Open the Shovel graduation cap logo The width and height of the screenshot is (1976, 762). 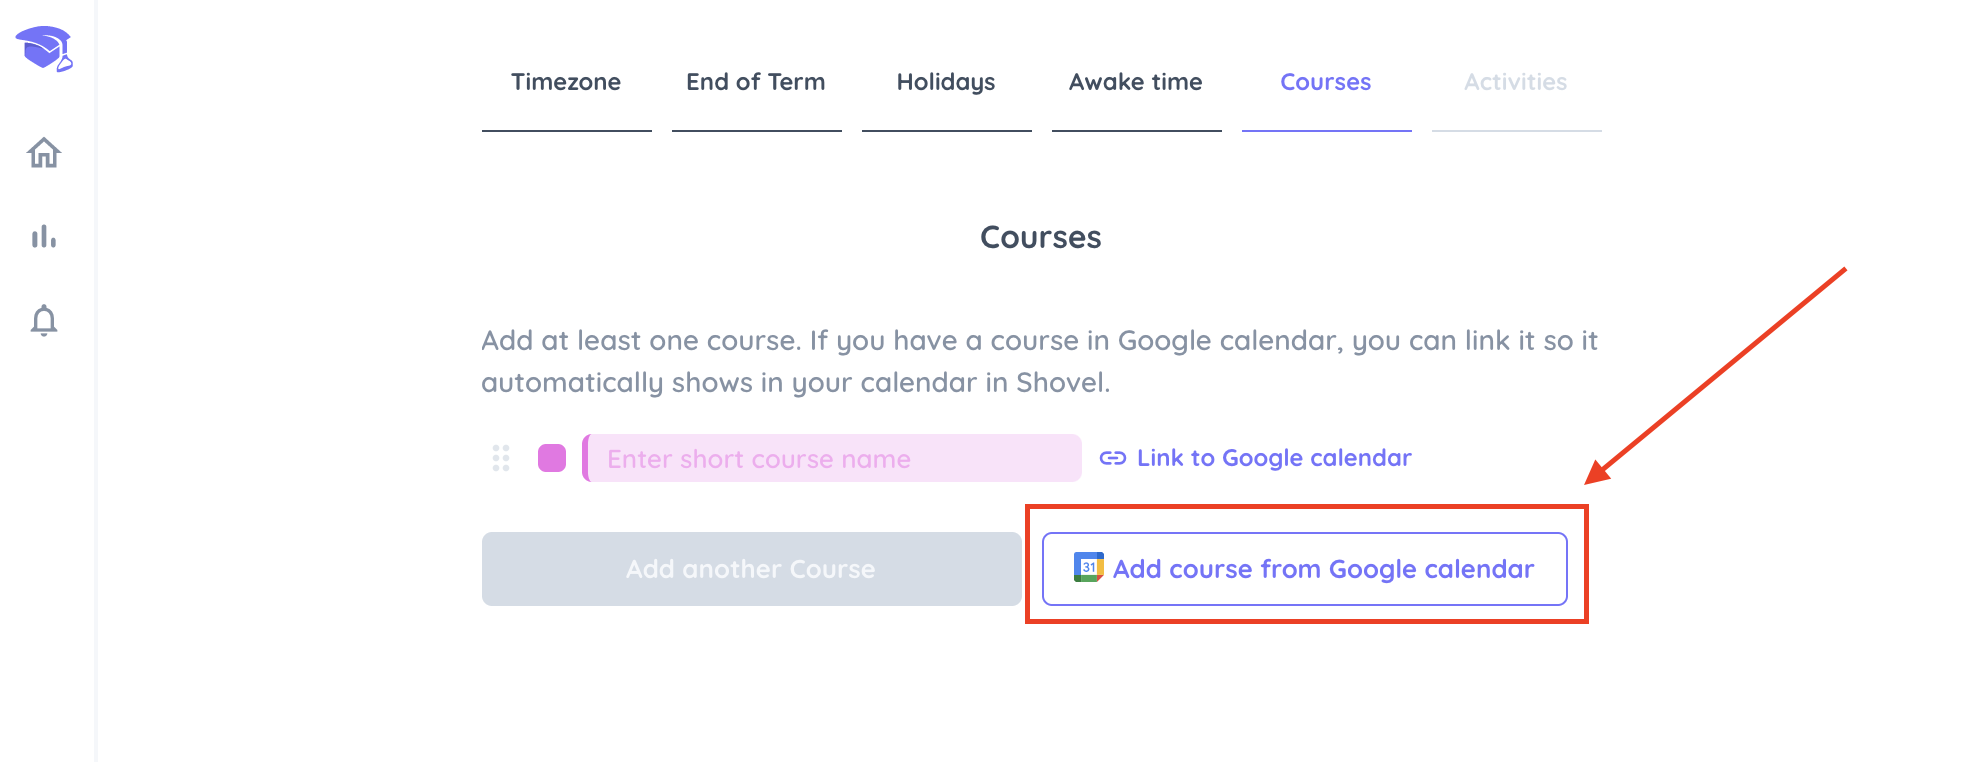(x=44, y=49)
